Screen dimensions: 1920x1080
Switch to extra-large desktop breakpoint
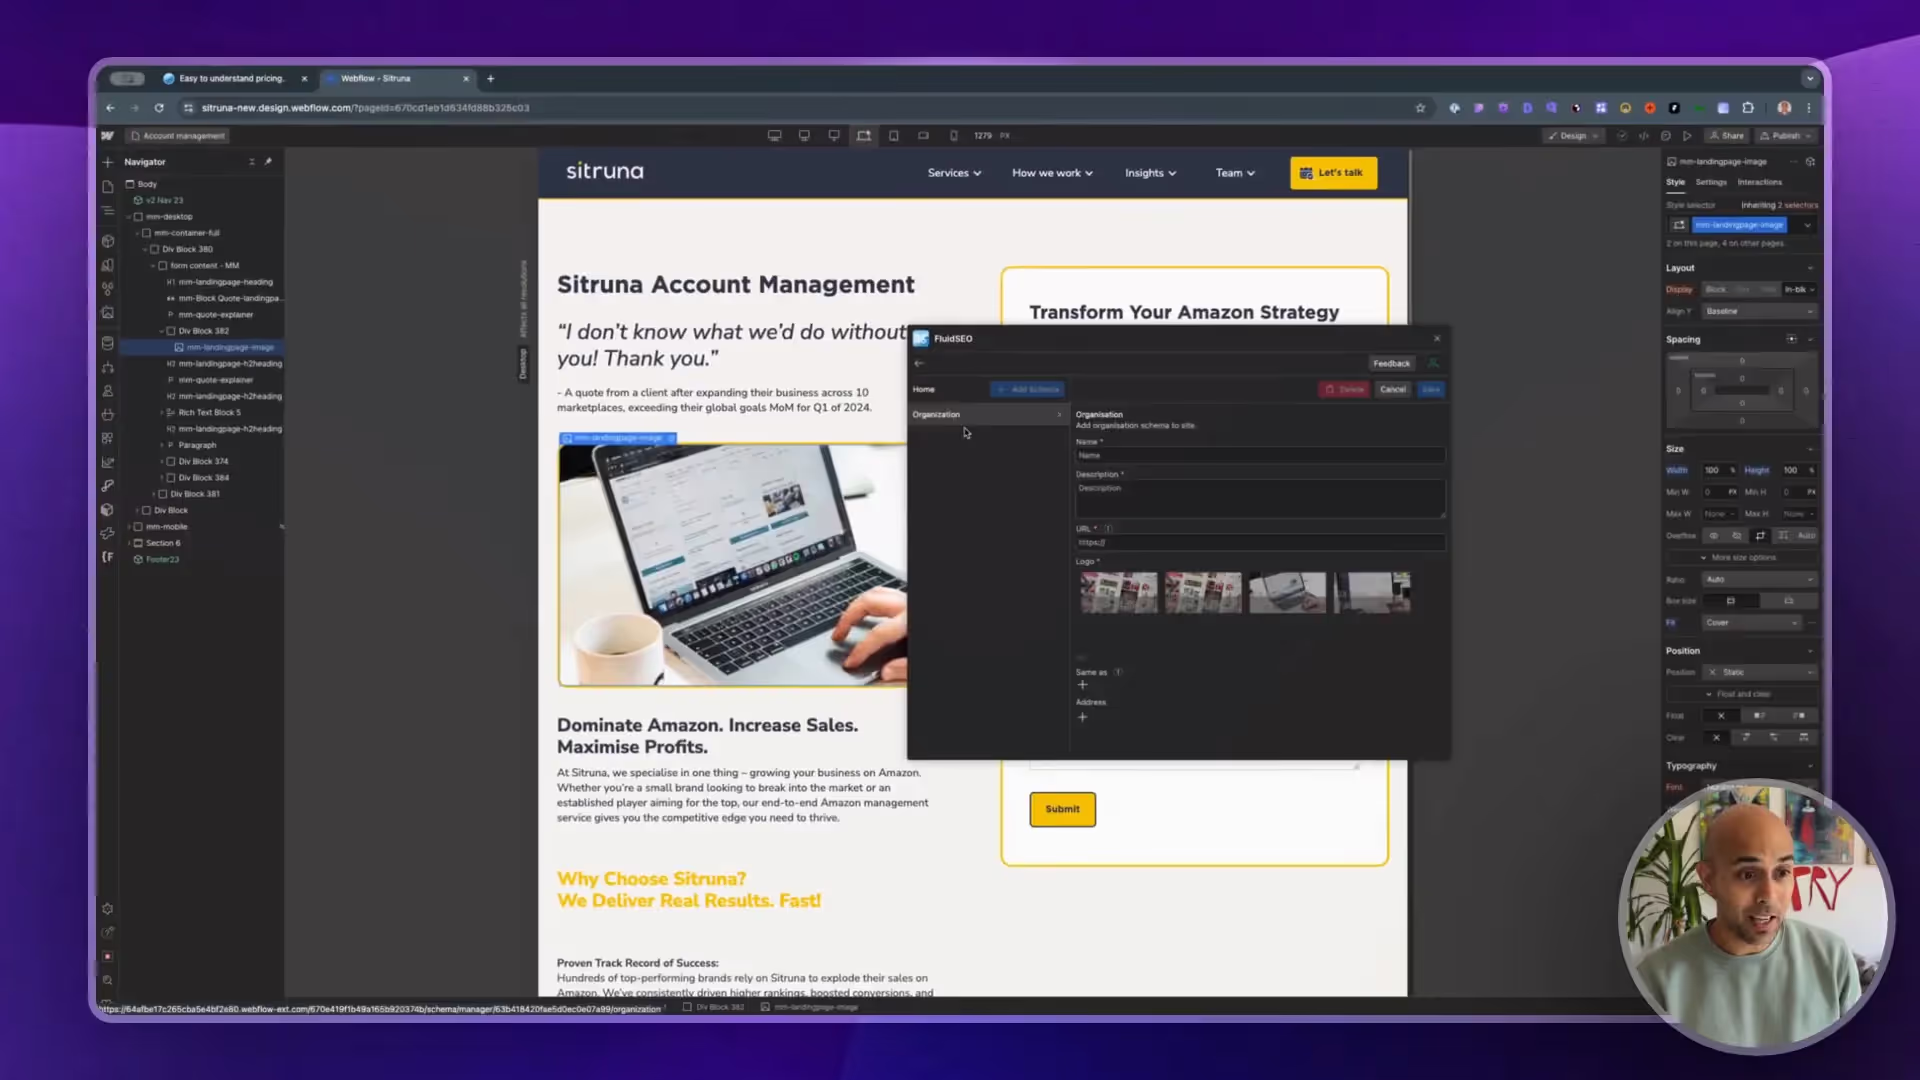pos(774,136)
